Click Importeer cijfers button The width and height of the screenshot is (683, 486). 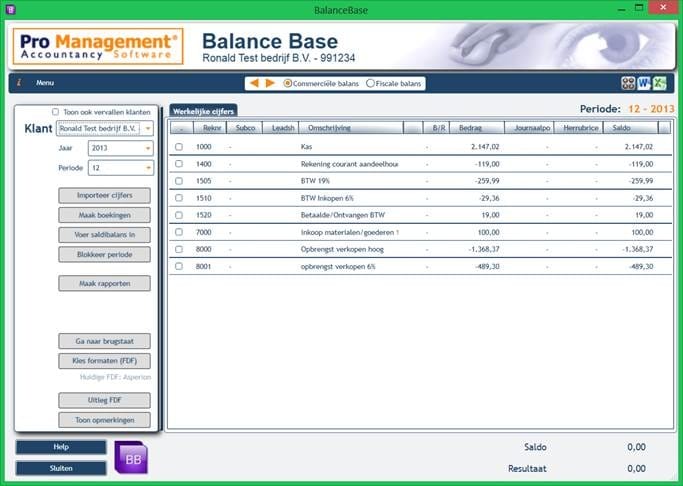105,196
